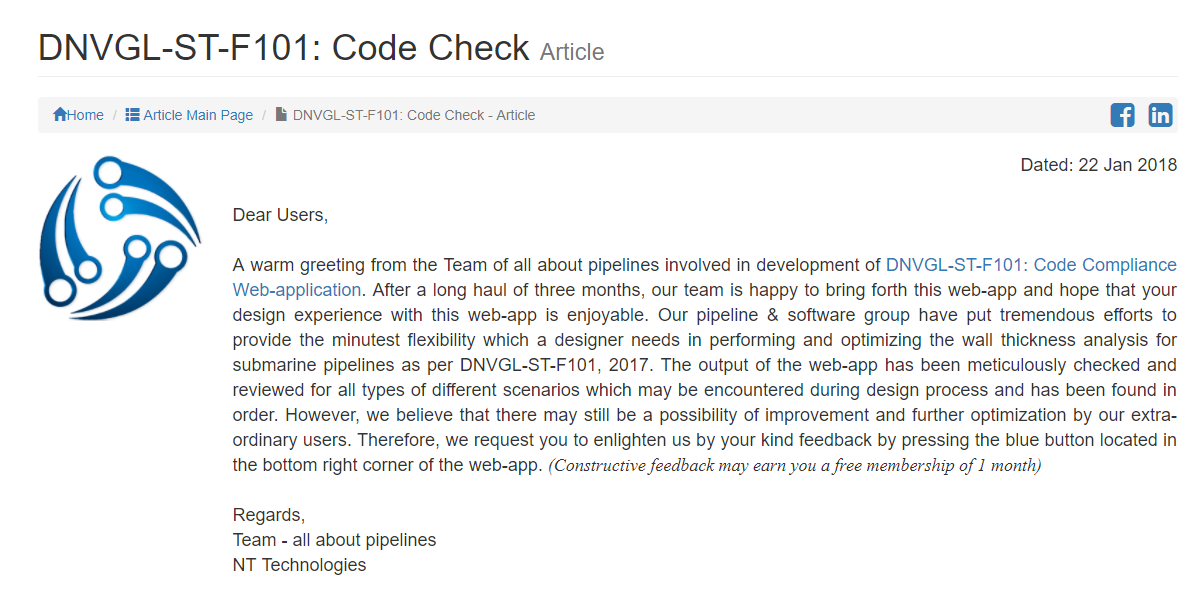The height and width of the screenshot is (596, 1204).
Task: Open the DNVGL-ST-F101: Code Compliance link
Action: 1031,265
